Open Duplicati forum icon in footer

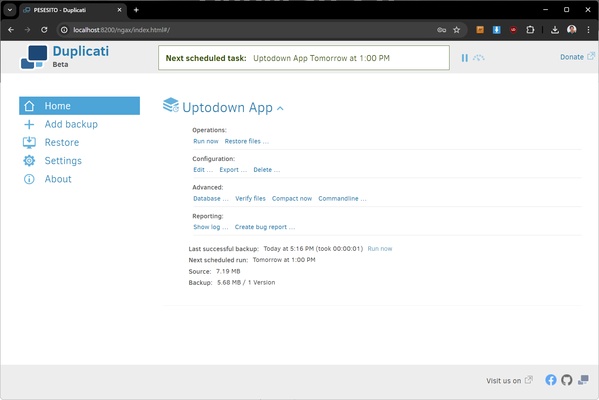[x=583, y=380]
